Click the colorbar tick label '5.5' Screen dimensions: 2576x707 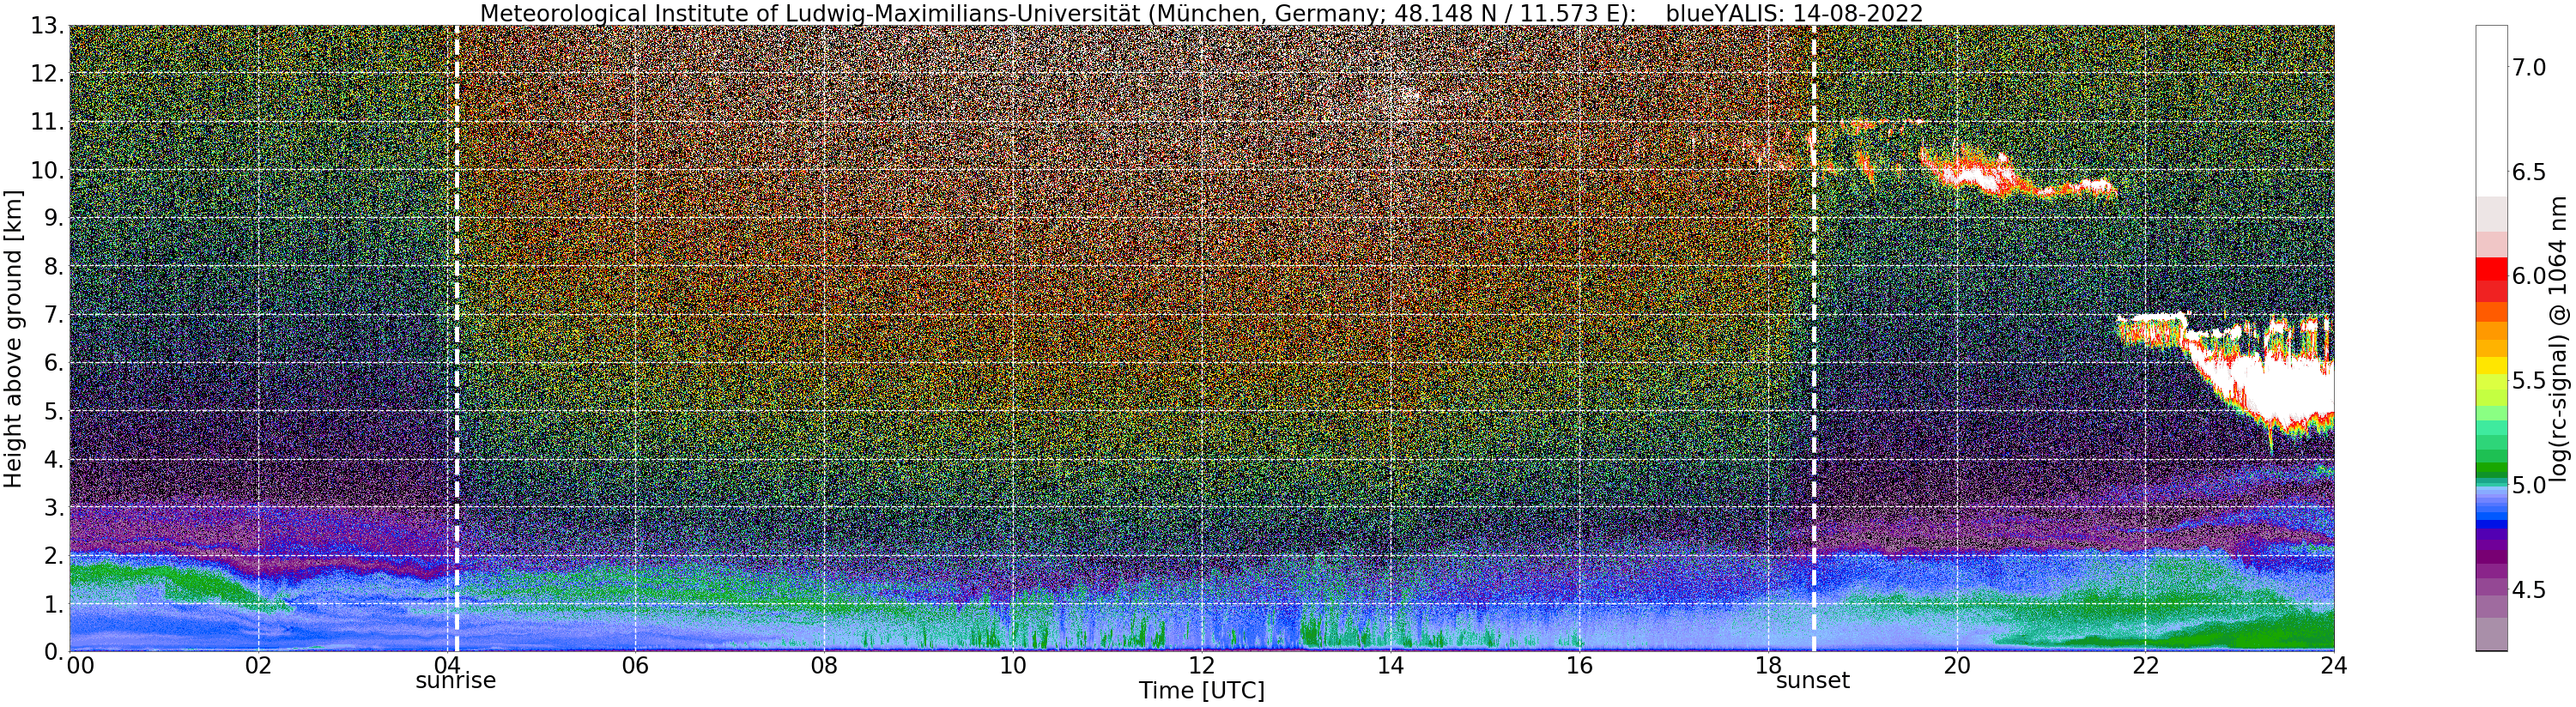click(x=2529, y=381)
